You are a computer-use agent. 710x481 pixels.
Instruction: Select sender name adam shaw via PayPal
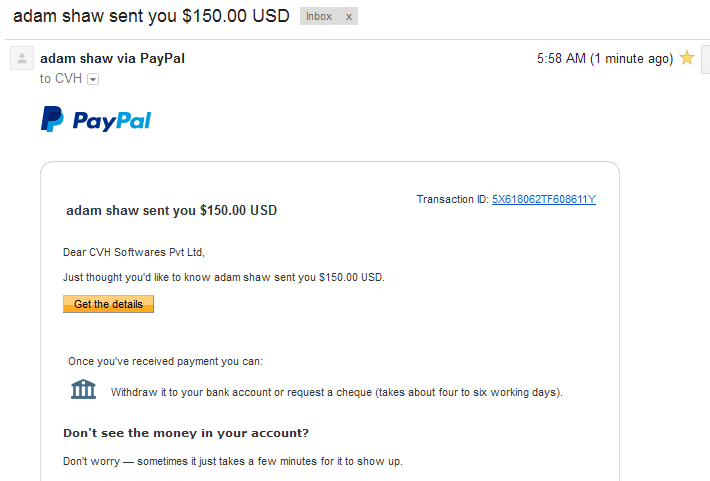pos(112,58)
